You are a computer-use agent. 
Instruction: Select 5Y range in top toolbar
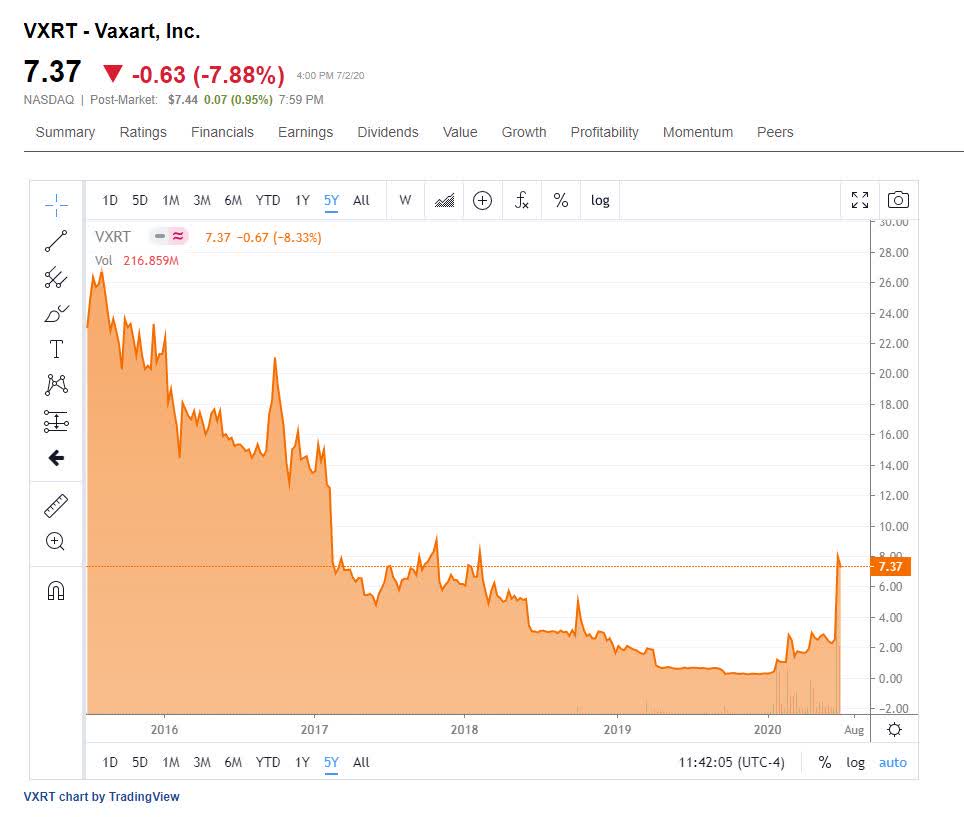pos(331,200)
